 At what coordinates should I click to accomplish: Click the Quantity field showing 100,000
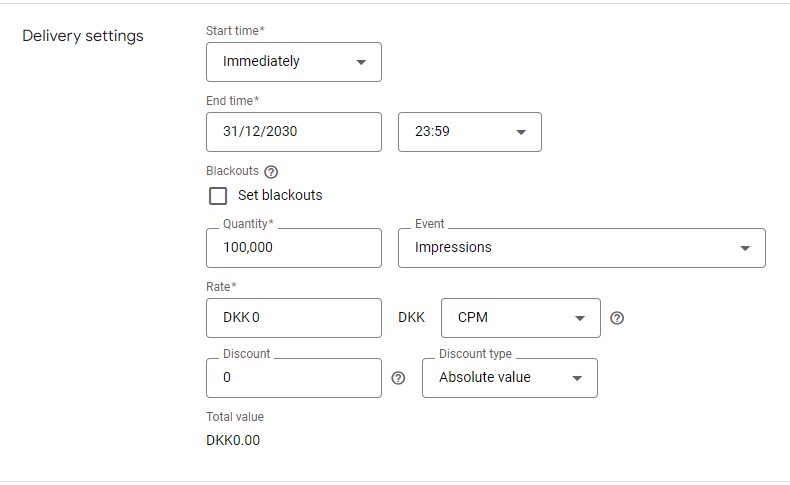294,248
